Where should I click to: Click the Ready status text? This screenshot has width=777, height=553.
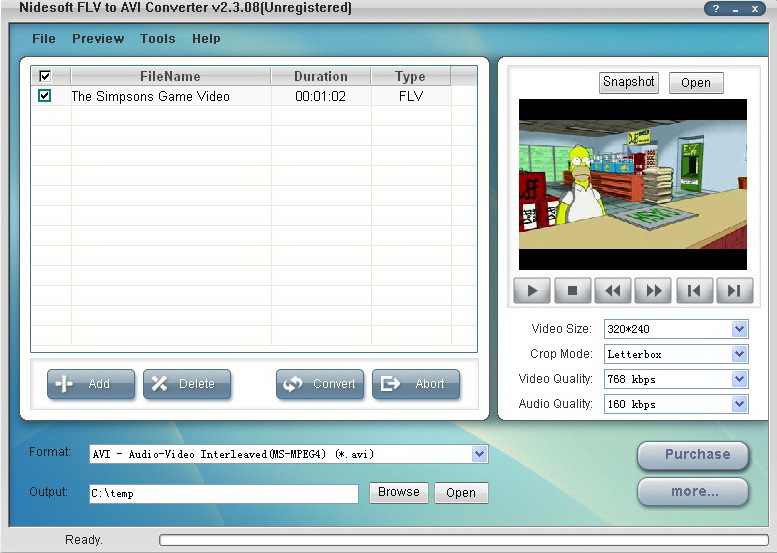[x=84, y=540]
